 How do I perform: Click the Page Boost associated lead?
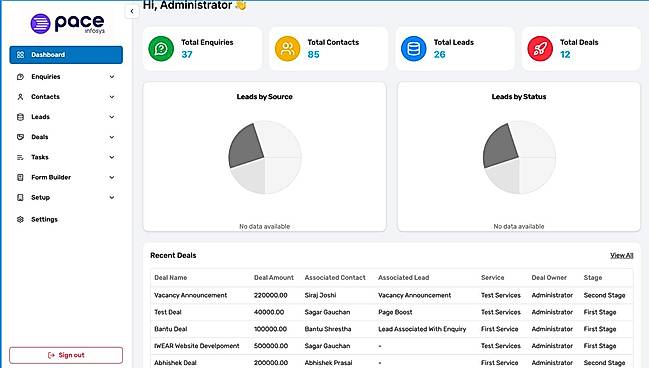click(x=395, y=312)
